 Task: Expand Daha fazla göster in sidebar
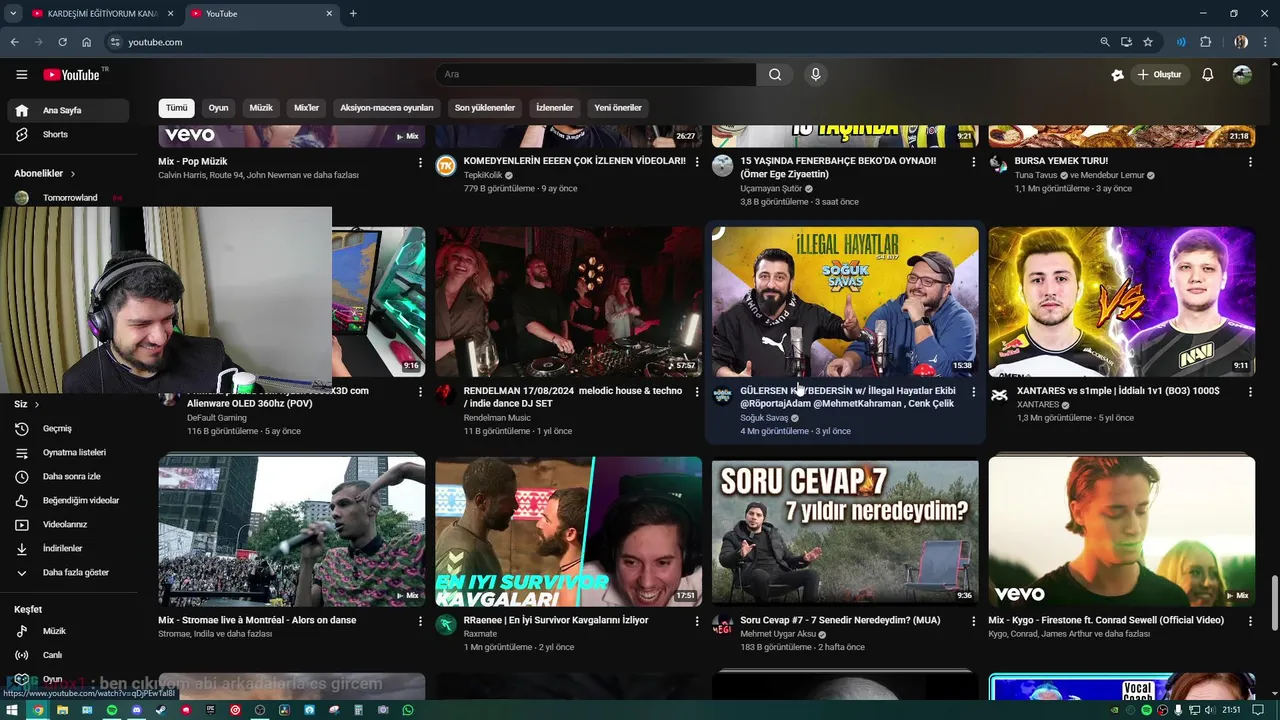click(68, 572)
